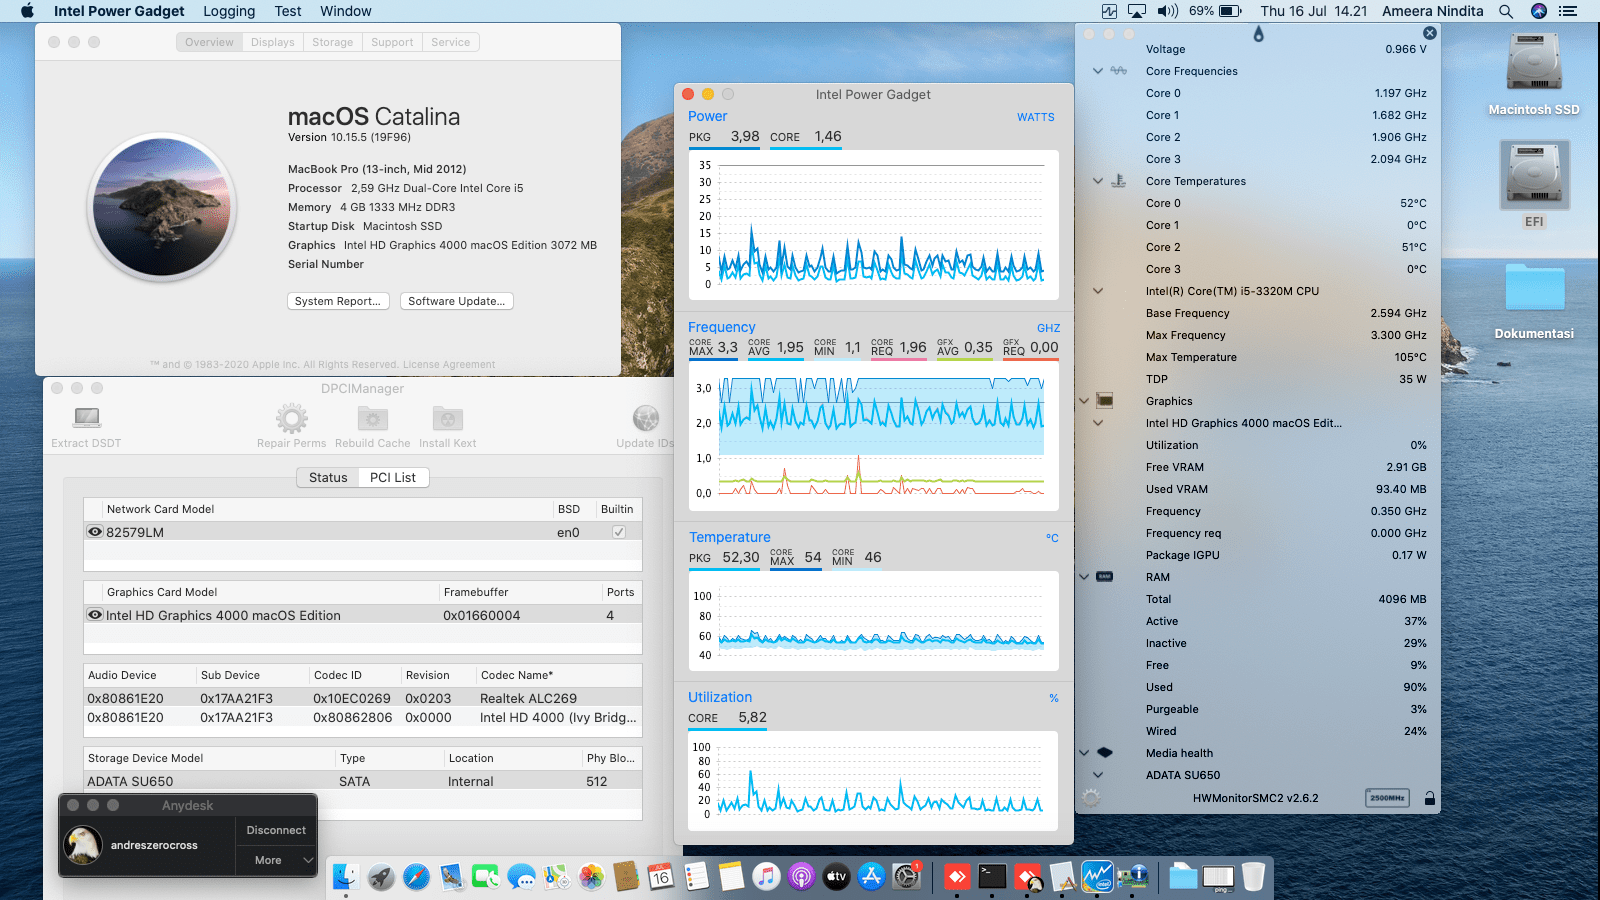
Task: Switch to the Displays tab
Action: click(272, 42)
